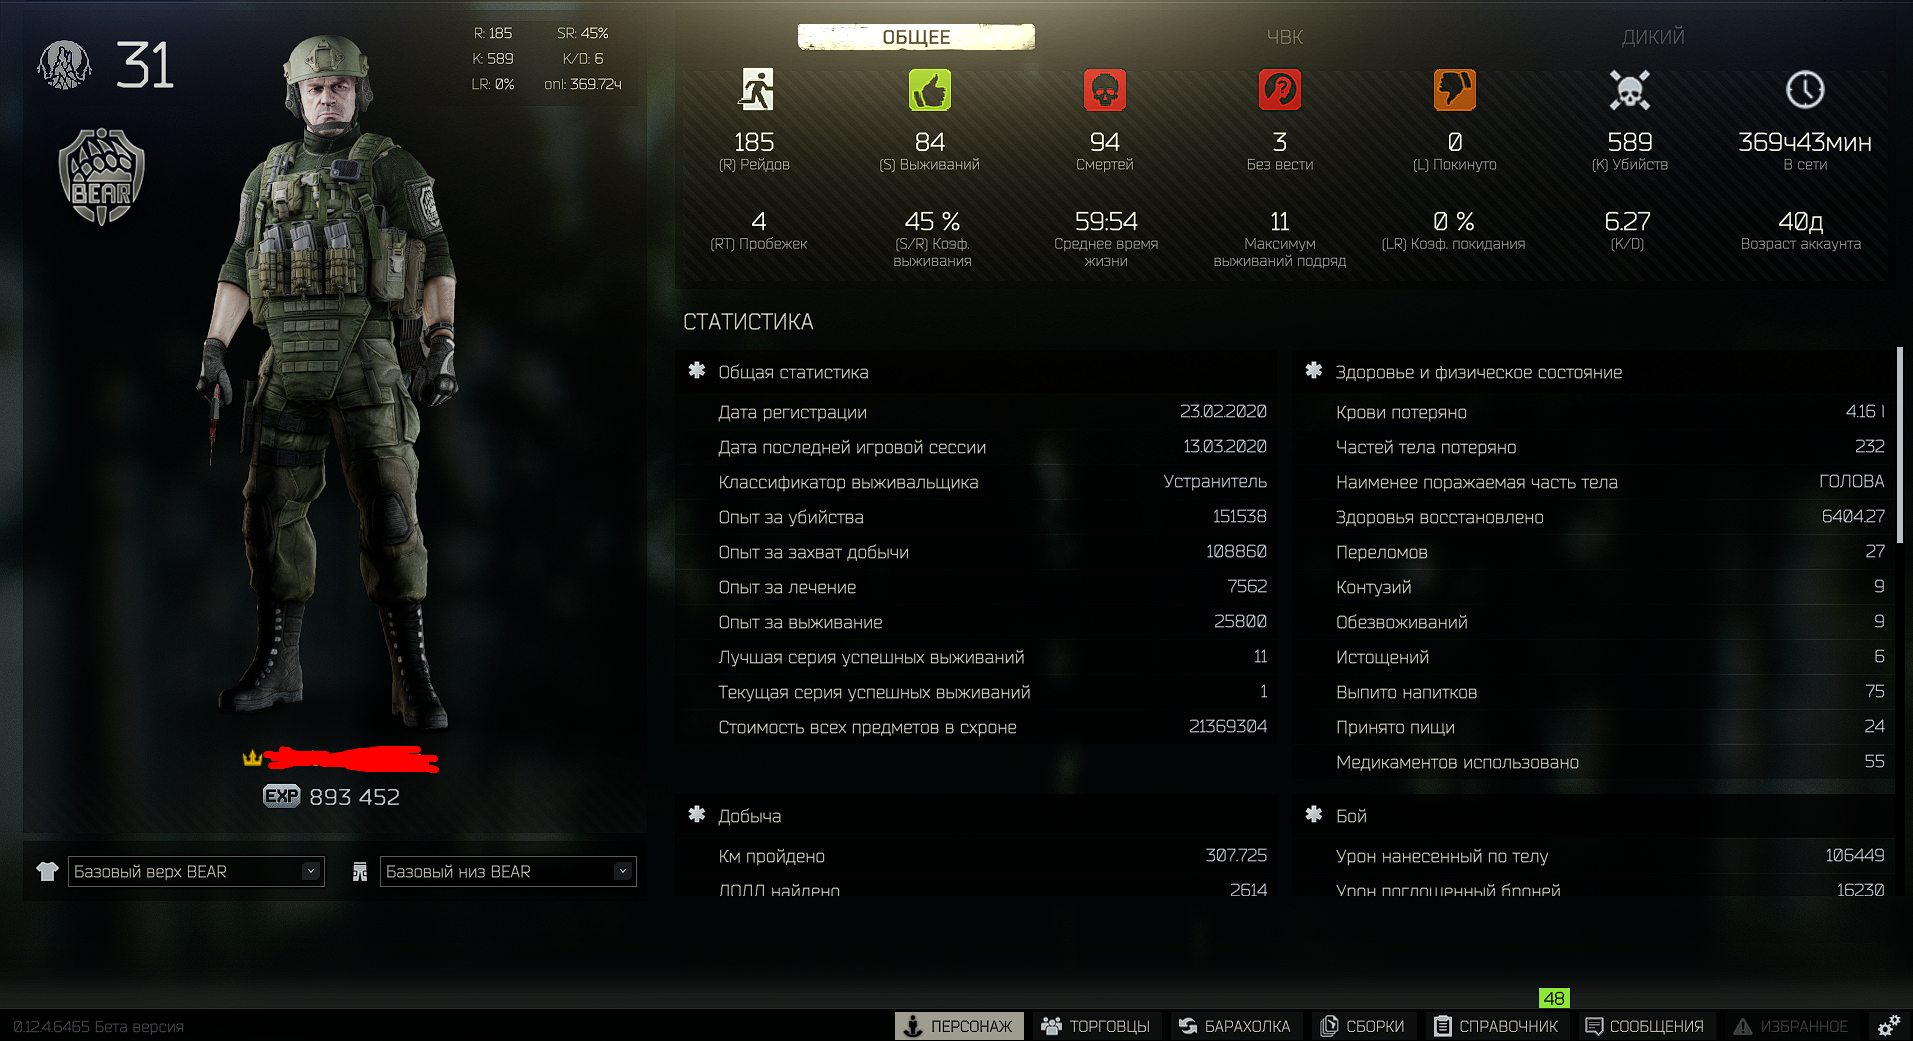The width and height of the screenshot is (1913, 1041).
Task: Click the Опыт за убийства value 151538
Action: click(1239, 517)
